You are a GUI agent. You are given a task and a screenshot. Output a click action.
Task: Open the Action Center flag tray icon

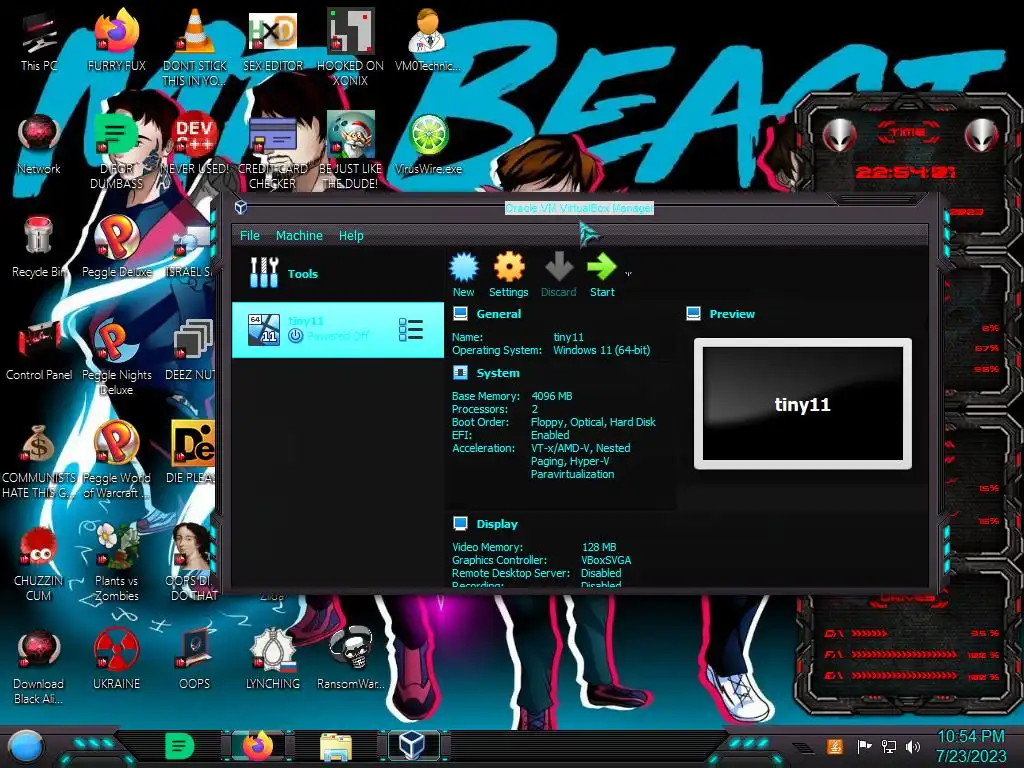863,746
